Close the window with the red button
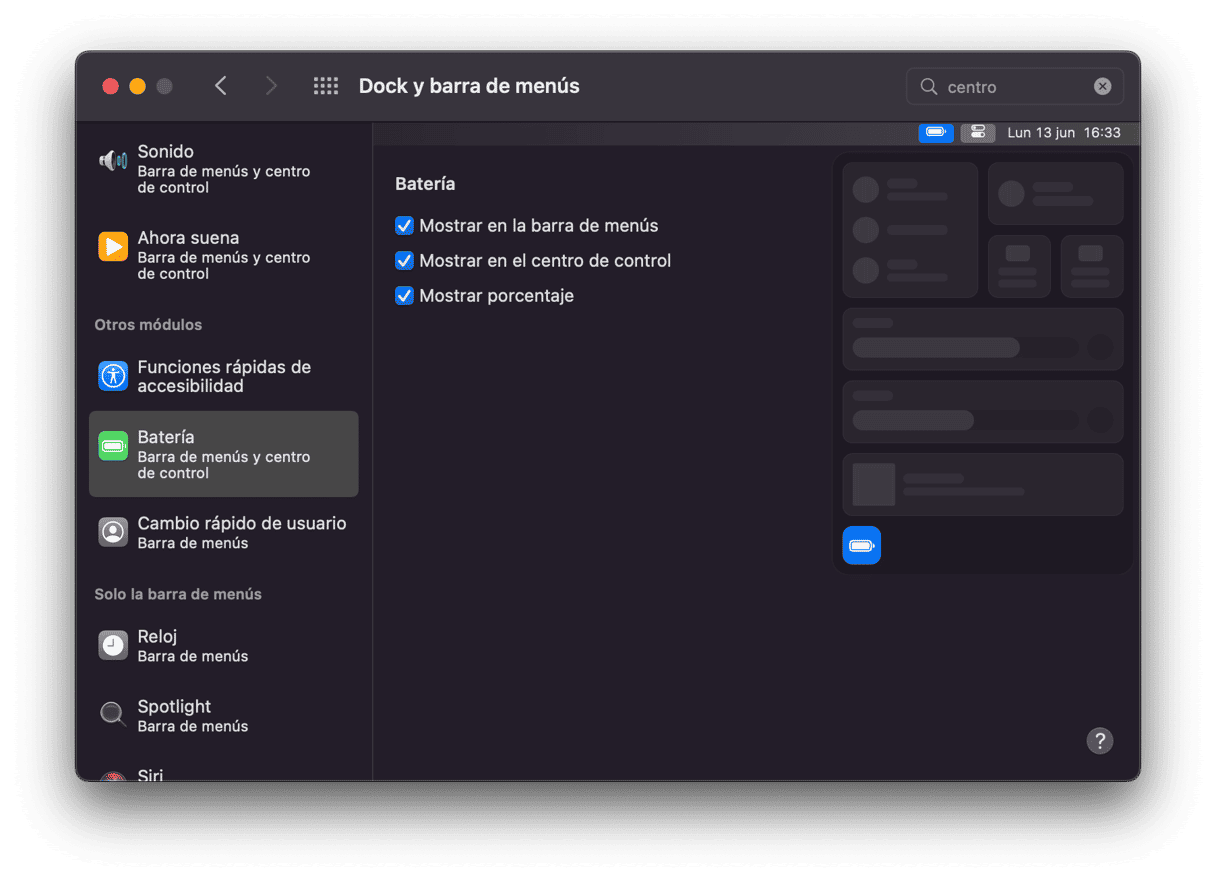 tap(111, 86)
